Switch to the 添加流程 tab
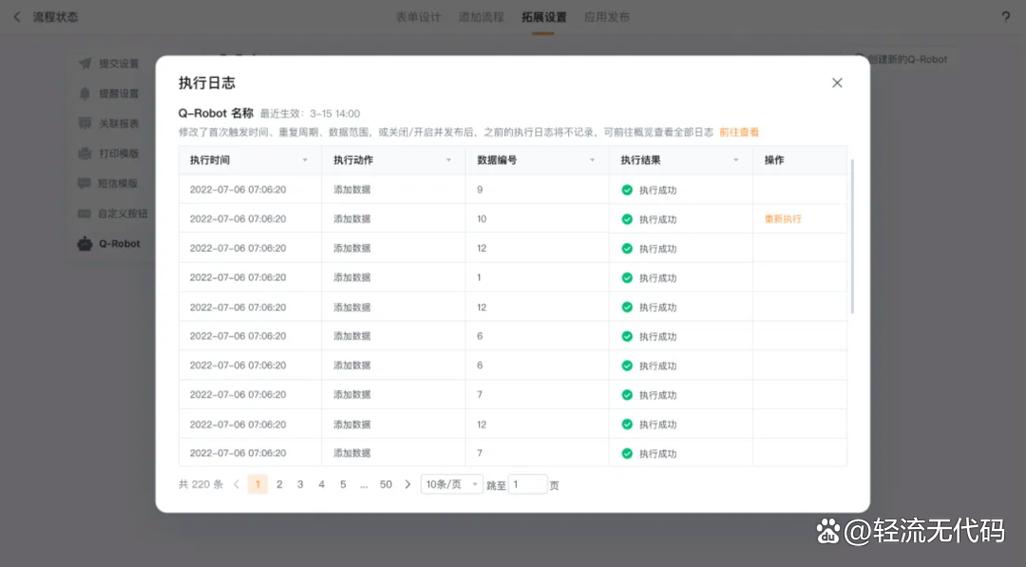The image size is (1026, 567). [482, 17]
